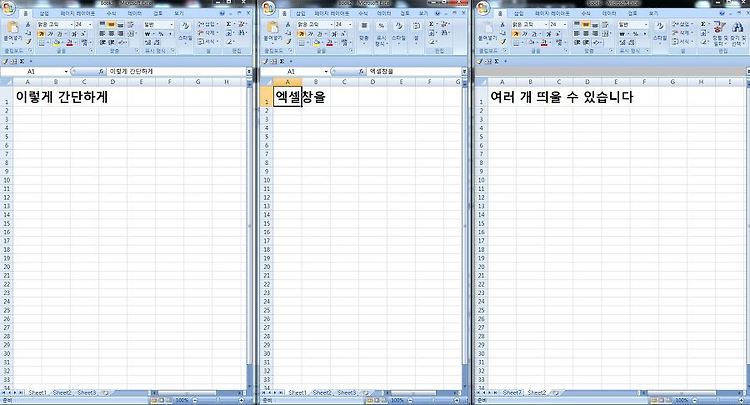The width and height of the screenshot is (750, 405).
Task: Click Wrap Text icon in the left window
Action: pos(130,24)
